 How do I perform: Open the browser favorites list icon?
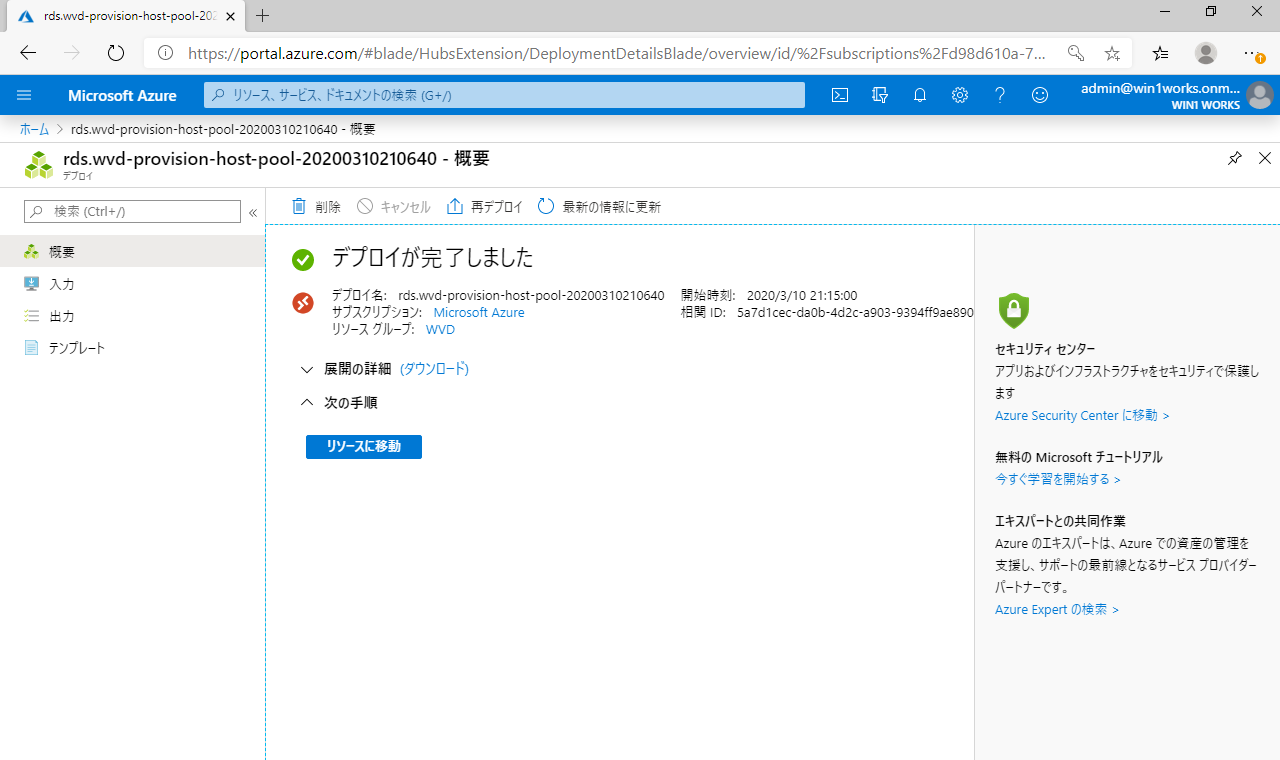click(x=1160, y=53)
